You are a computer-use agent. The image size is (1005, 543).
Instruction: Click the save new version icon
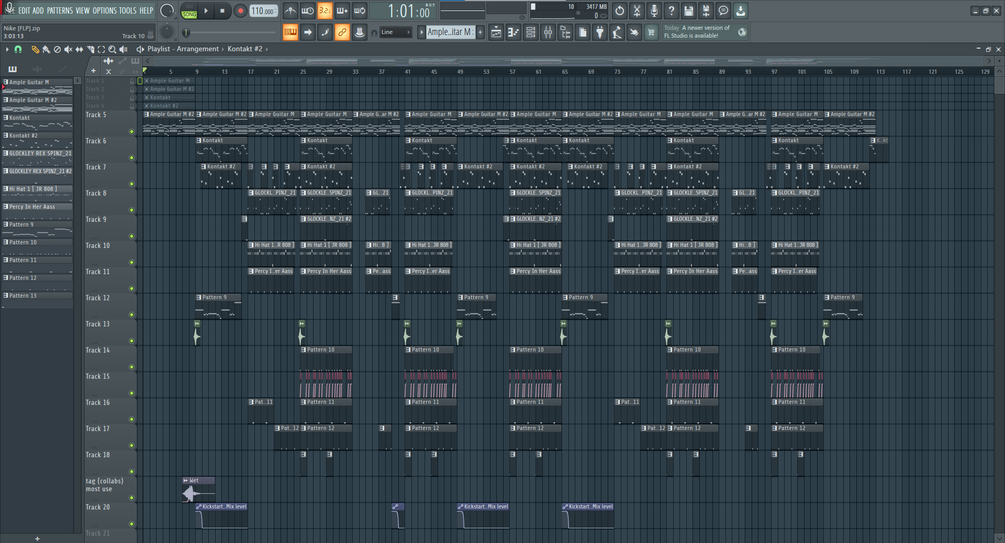[706, 11]
